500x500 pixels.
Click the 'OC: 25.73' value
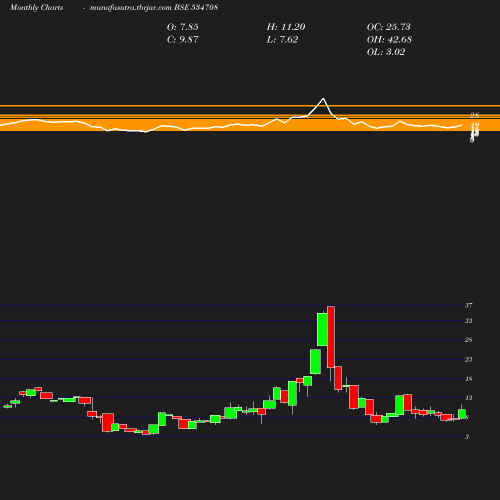[x=388, y=27]
